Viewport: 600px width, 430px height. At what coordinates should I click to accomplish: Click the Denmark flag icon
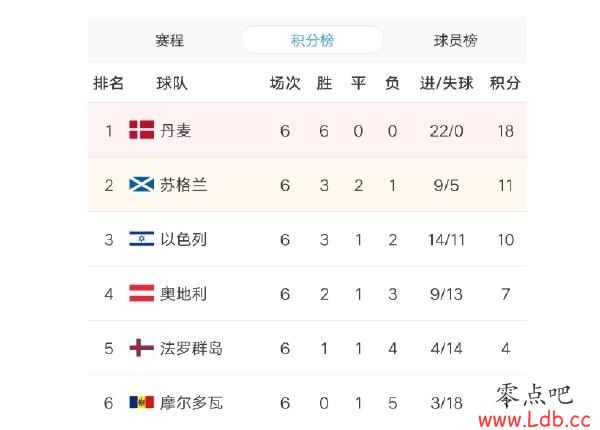coord(142,130)
